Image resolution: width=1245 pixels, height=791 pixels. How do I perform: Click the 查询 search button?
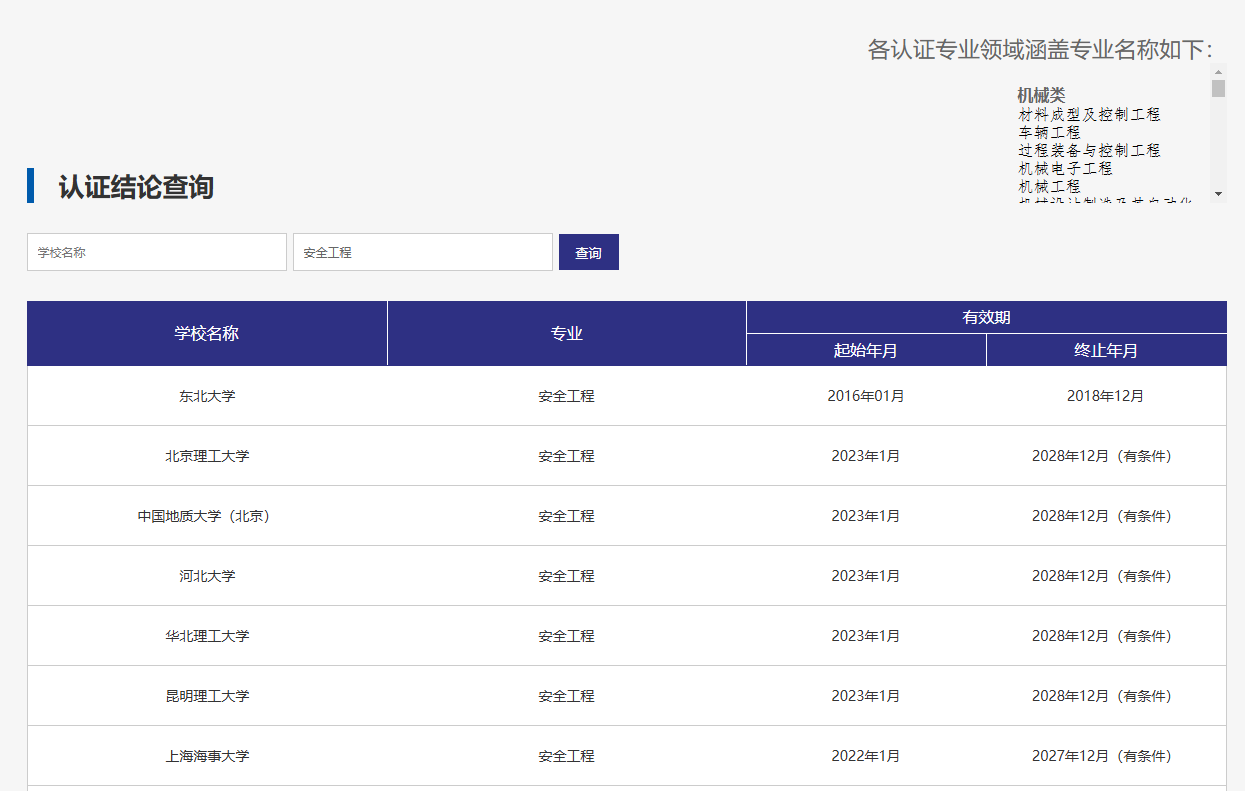pos(589,252)
